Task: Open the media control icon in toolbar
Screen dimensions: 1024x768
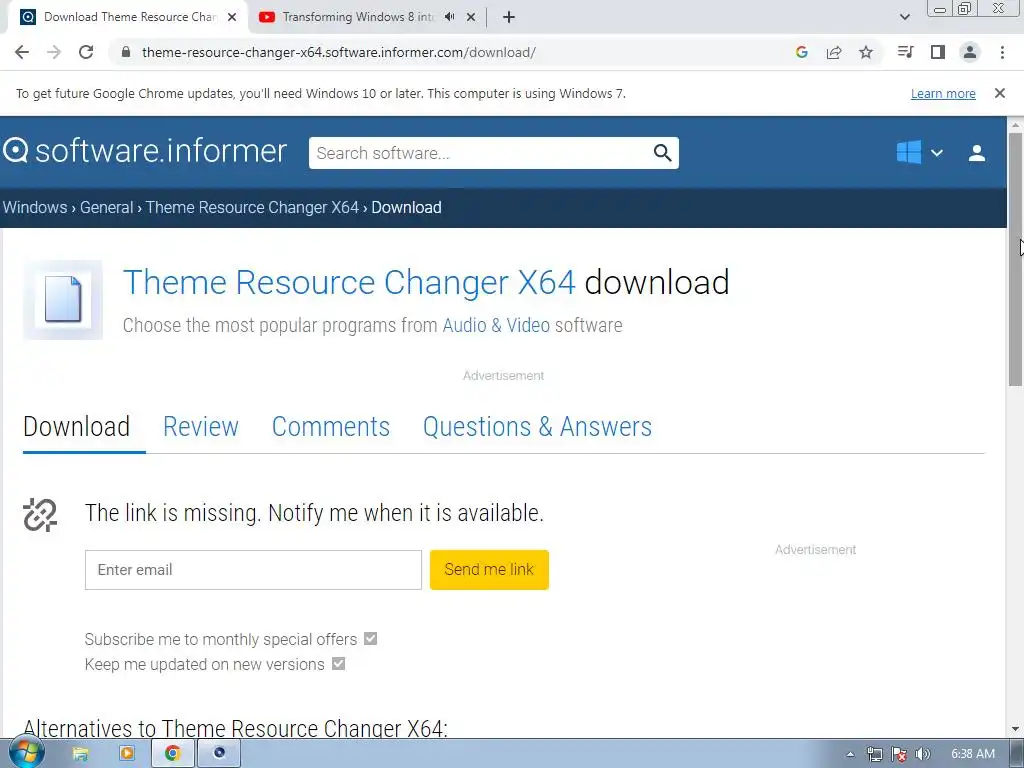Action: (905, 52)
